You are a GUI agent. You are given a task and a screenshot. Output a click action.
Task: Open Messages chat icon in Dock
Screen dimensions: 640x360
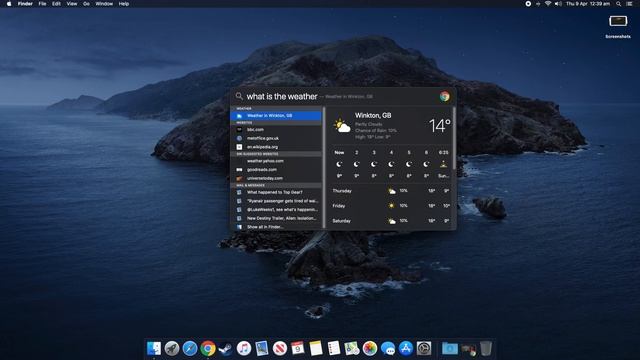(387, 349)
